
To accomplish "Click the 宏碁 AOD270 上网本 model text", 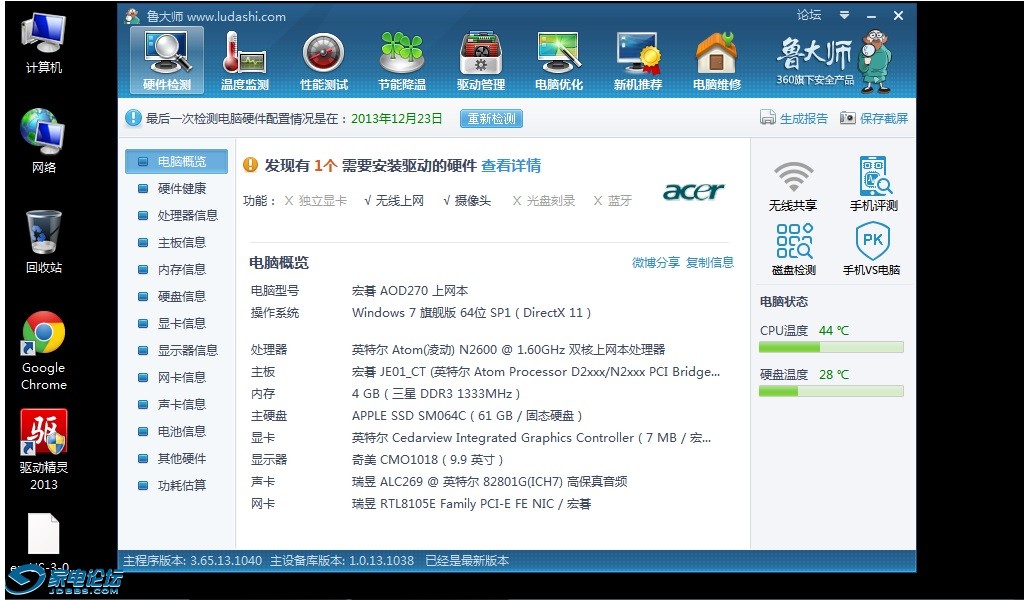I will tap(410, 291).
